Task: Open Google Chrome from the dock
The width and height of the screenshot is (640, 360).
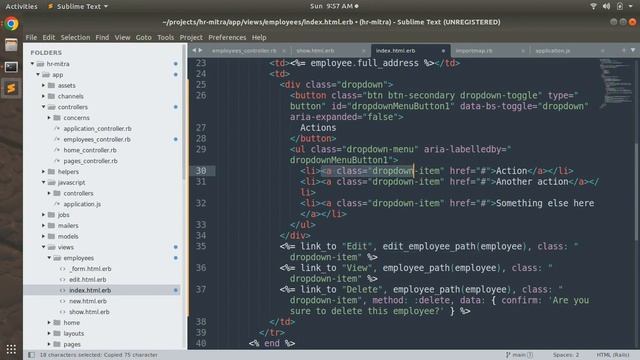Action: tap(11, 24)
